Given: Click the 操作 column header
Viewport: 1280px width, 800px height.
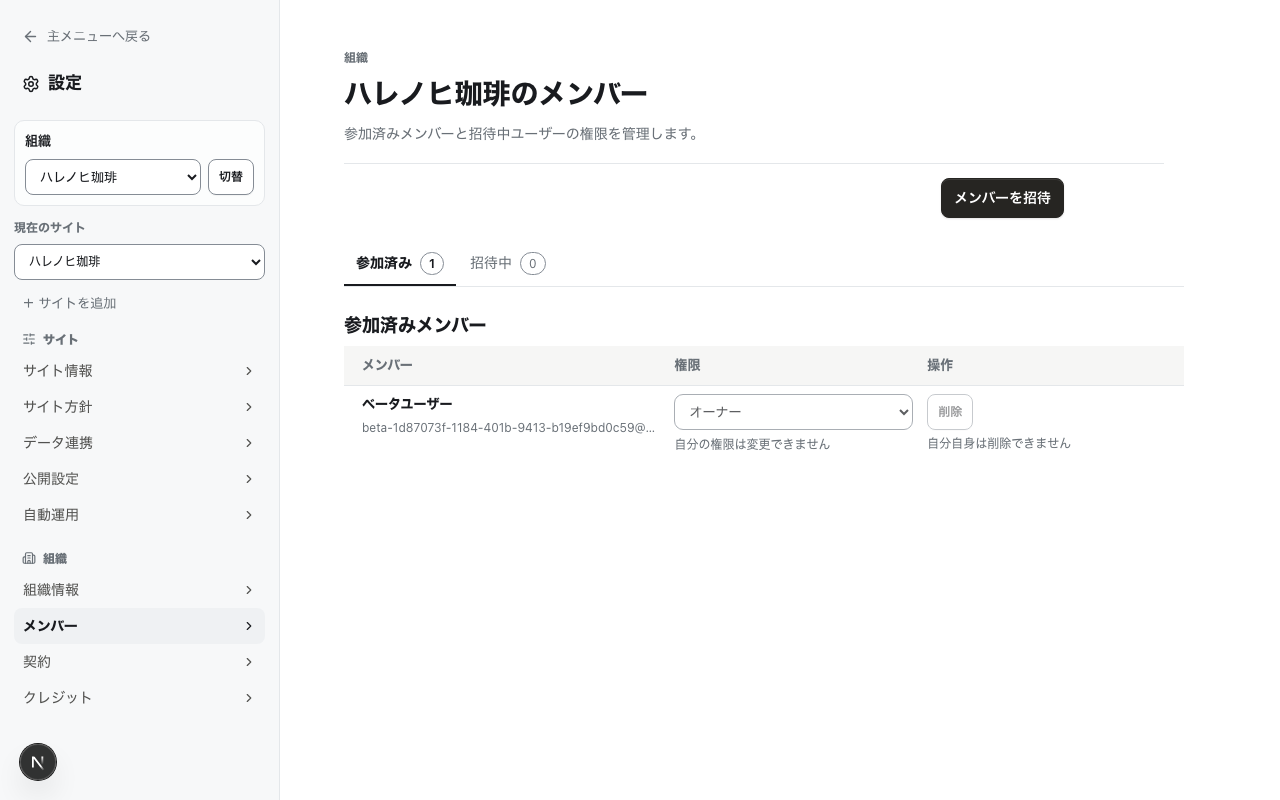Looking at the screenshot, I should coord(940,366).
